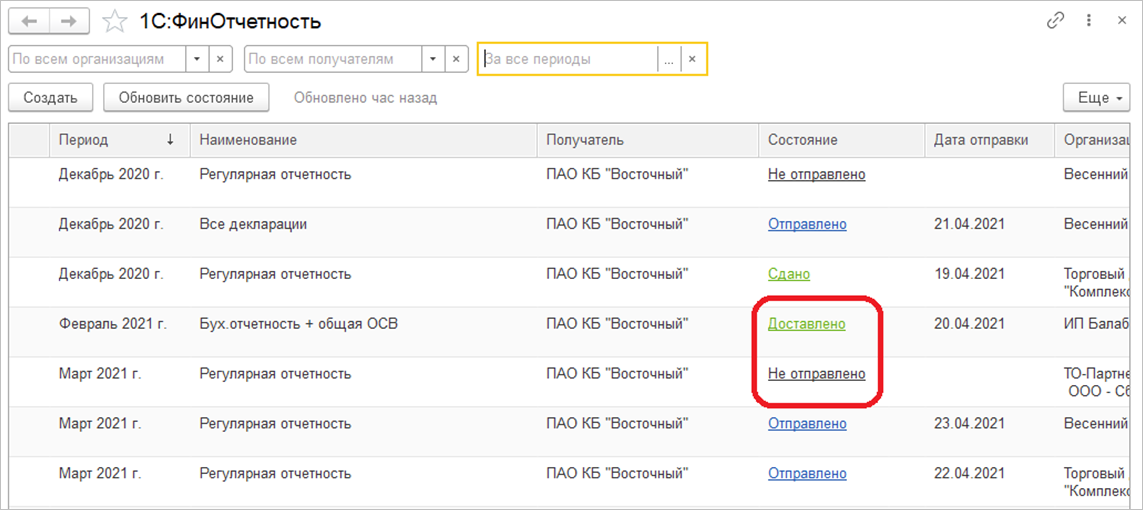Viewport: 1143px width, 510px height.
Task: Click the Состояние column header
Action: 803,140
